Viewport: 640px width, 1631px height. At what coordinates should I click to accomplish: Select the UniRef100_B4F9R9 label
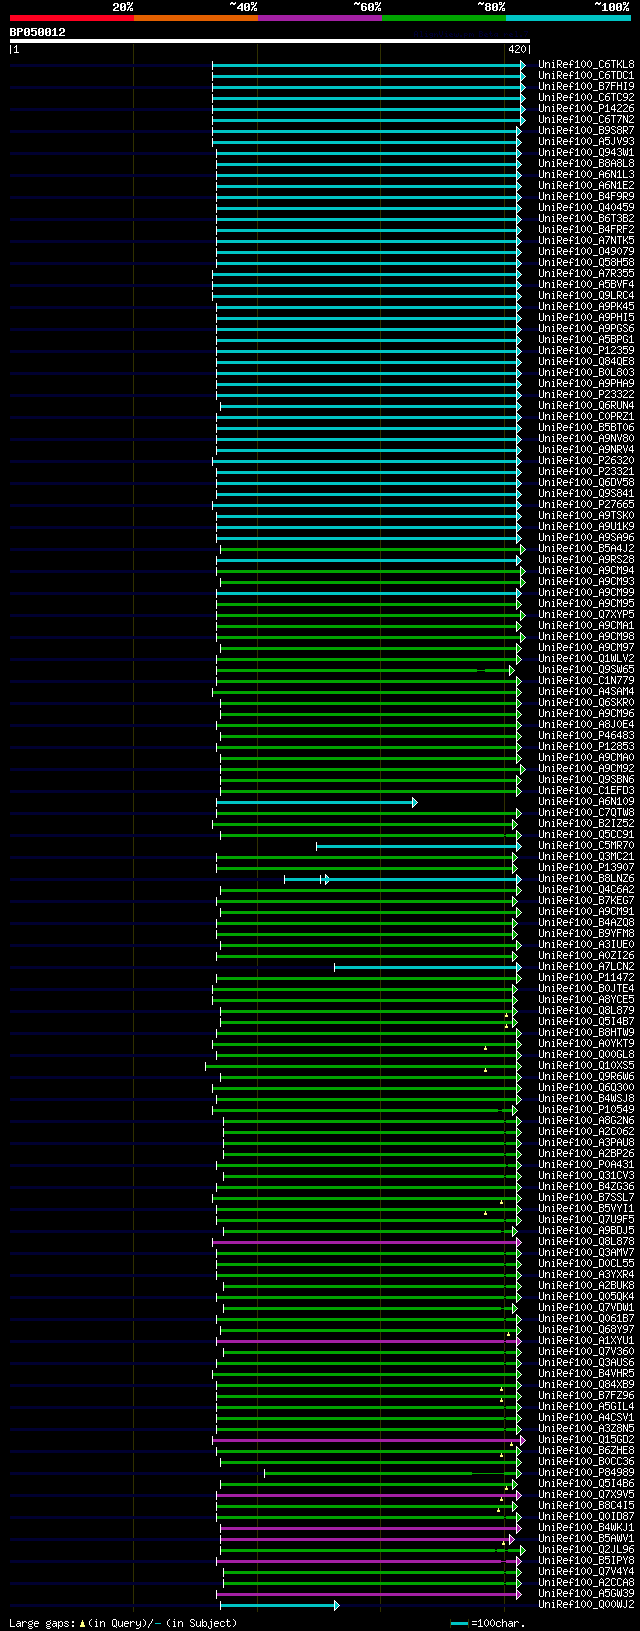(586, 196)
